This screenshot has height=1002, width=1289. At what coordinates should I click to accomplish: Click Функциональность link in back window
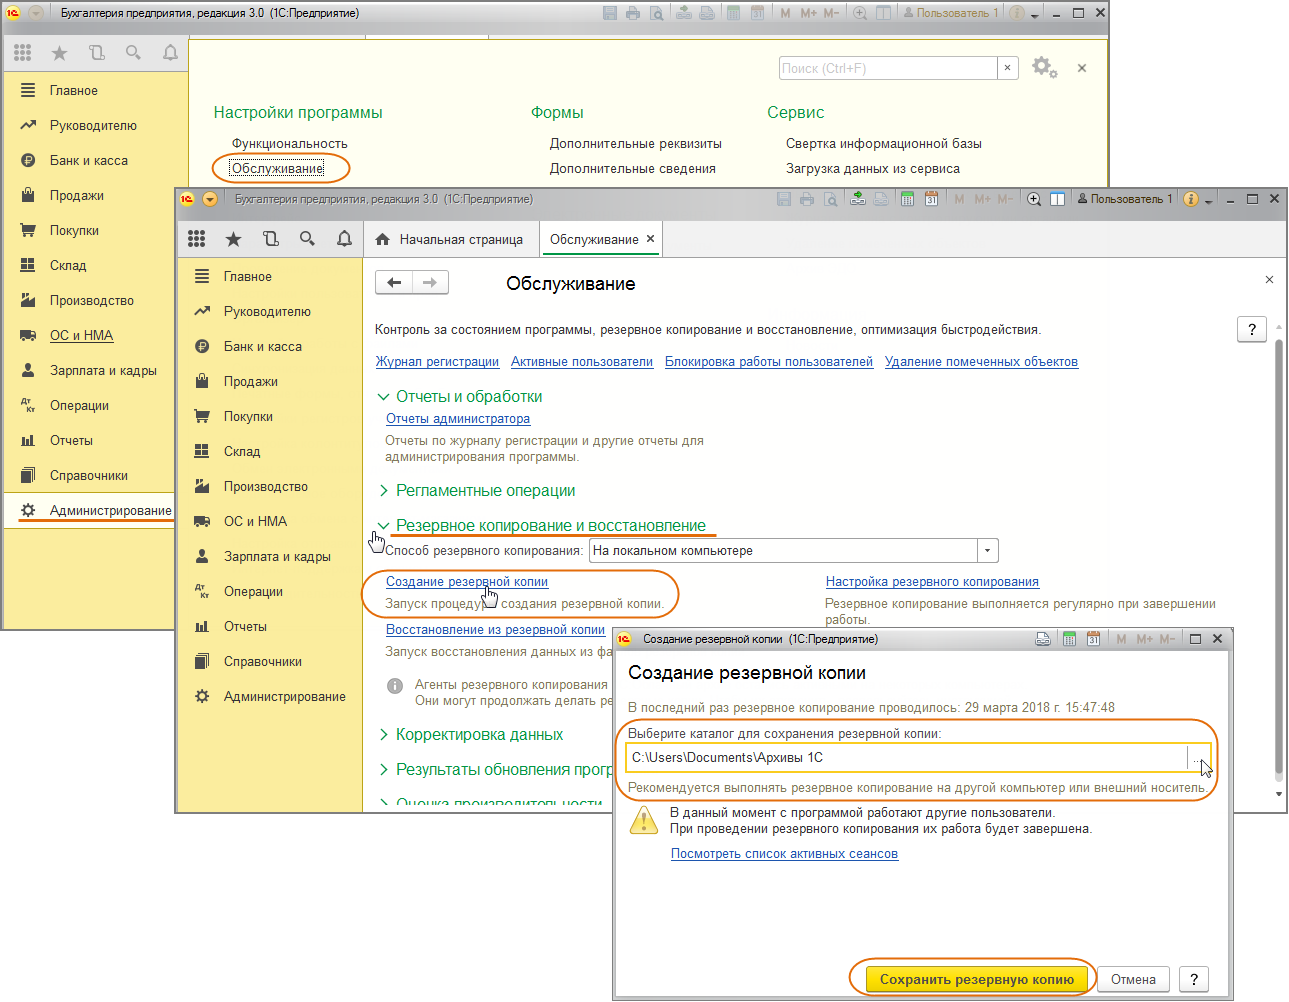pos(290,144)
